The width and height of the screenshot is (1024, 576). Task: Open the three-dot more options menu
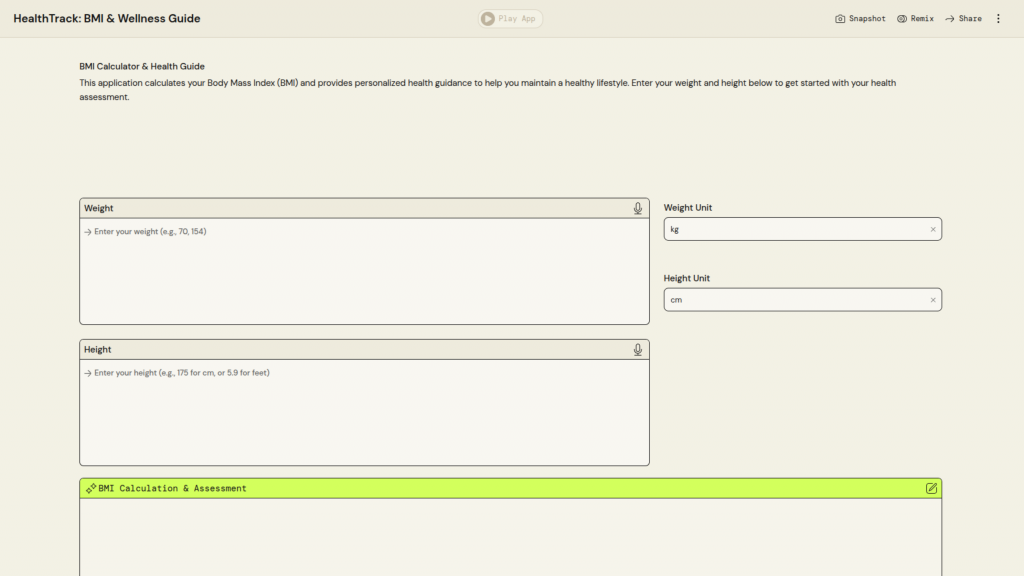(x=997, y=18)
